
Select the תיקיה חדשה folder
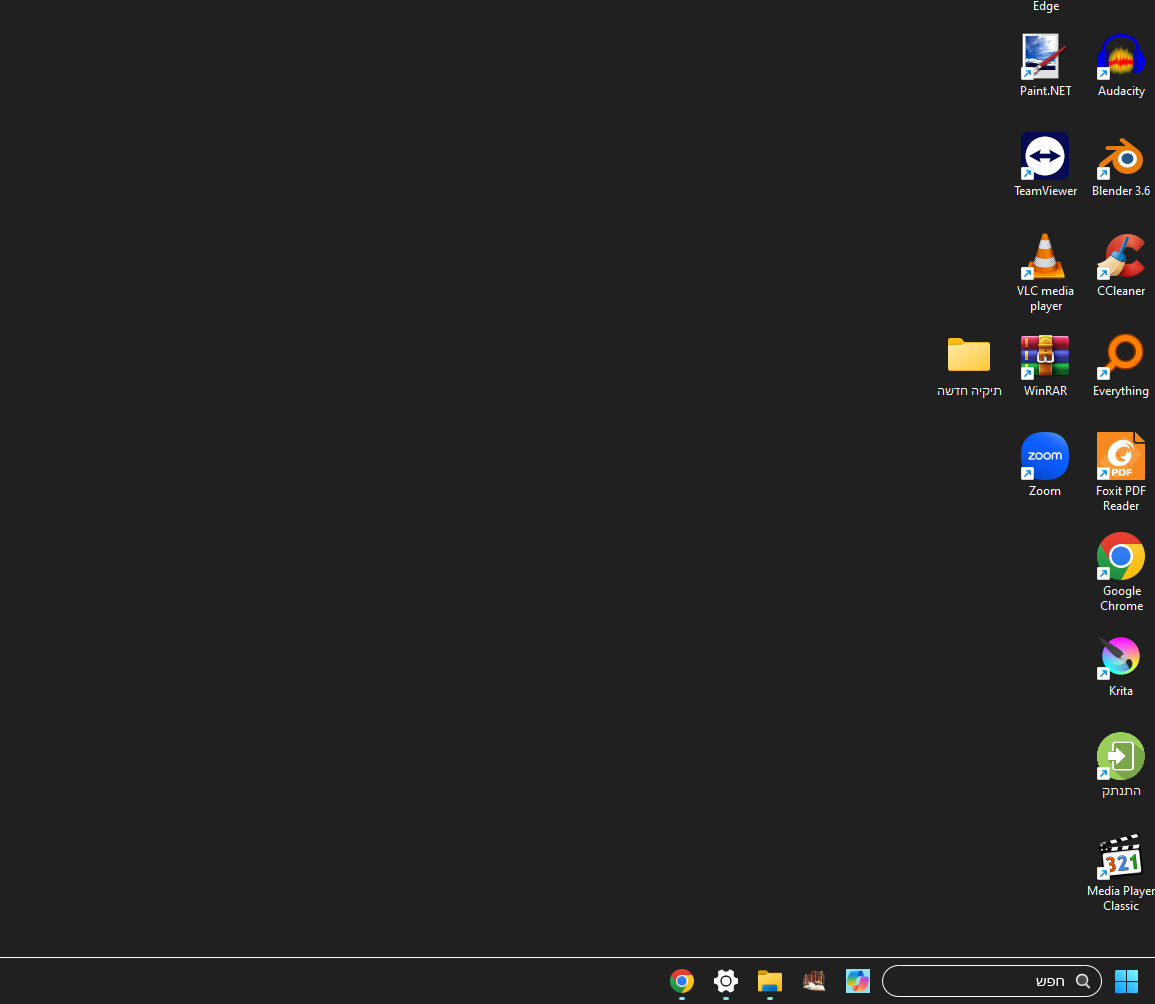click(x=969, y=366)
